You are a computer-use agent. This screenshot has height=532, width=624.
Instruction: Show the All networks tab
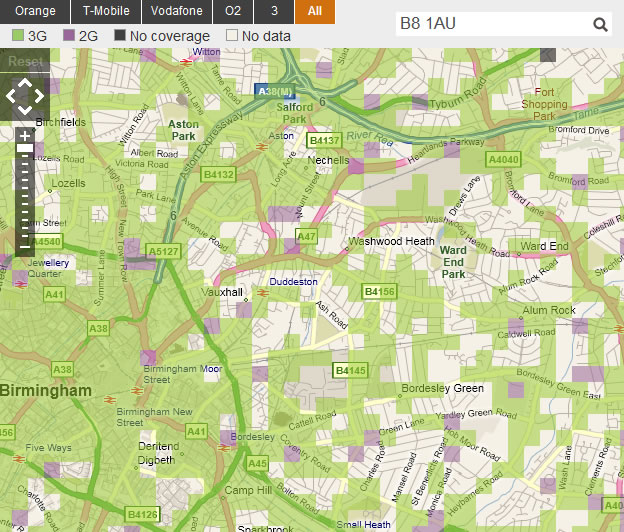(315, 11)
